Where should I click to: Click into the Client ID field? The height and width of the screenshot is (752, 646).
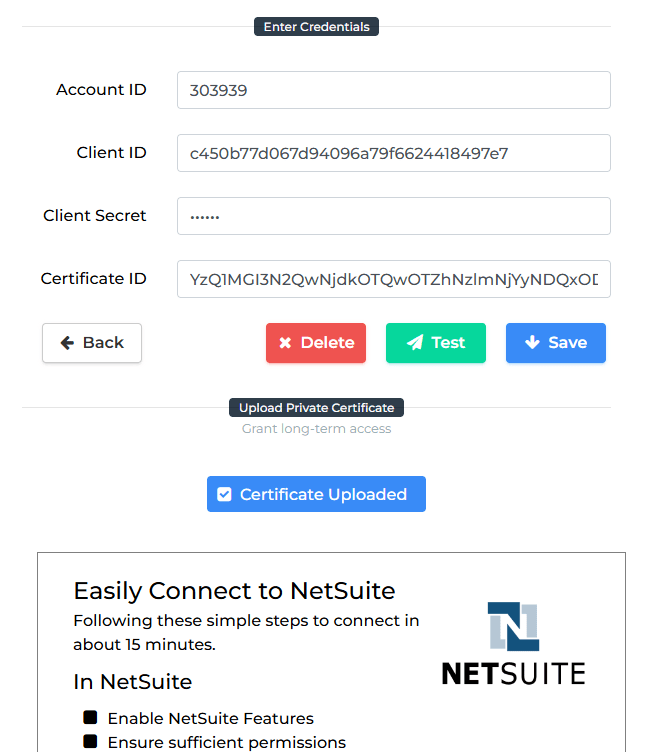393,153
